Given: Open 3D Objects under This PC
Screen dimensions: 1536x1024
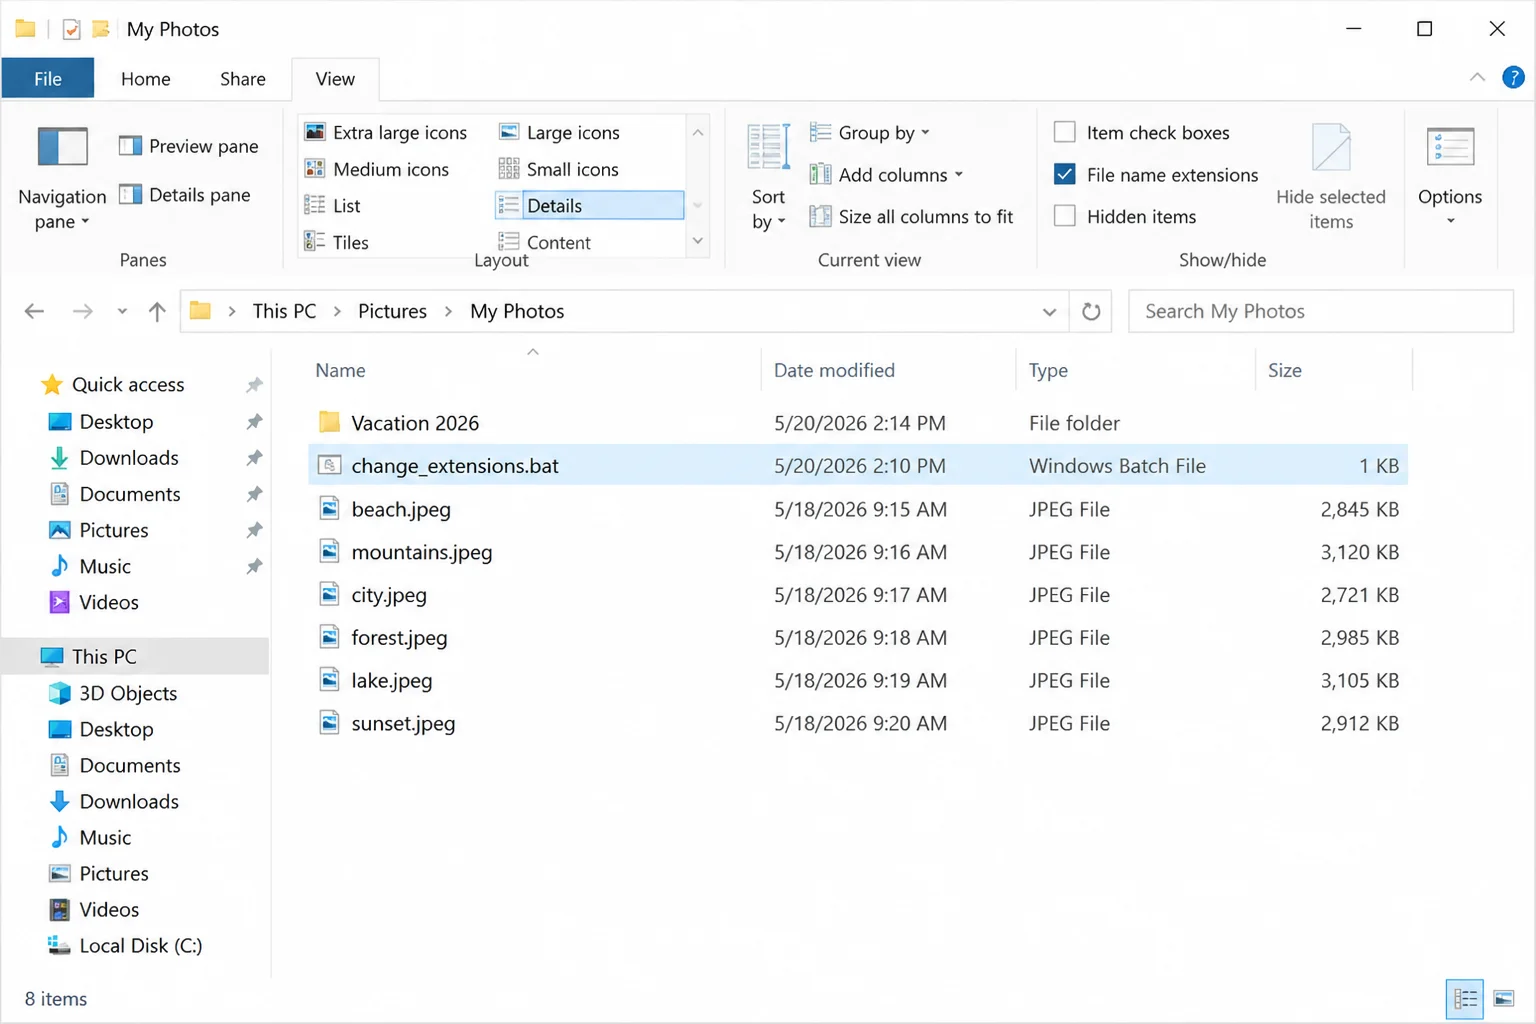Looking at the screenshot, I should (128, 694).
